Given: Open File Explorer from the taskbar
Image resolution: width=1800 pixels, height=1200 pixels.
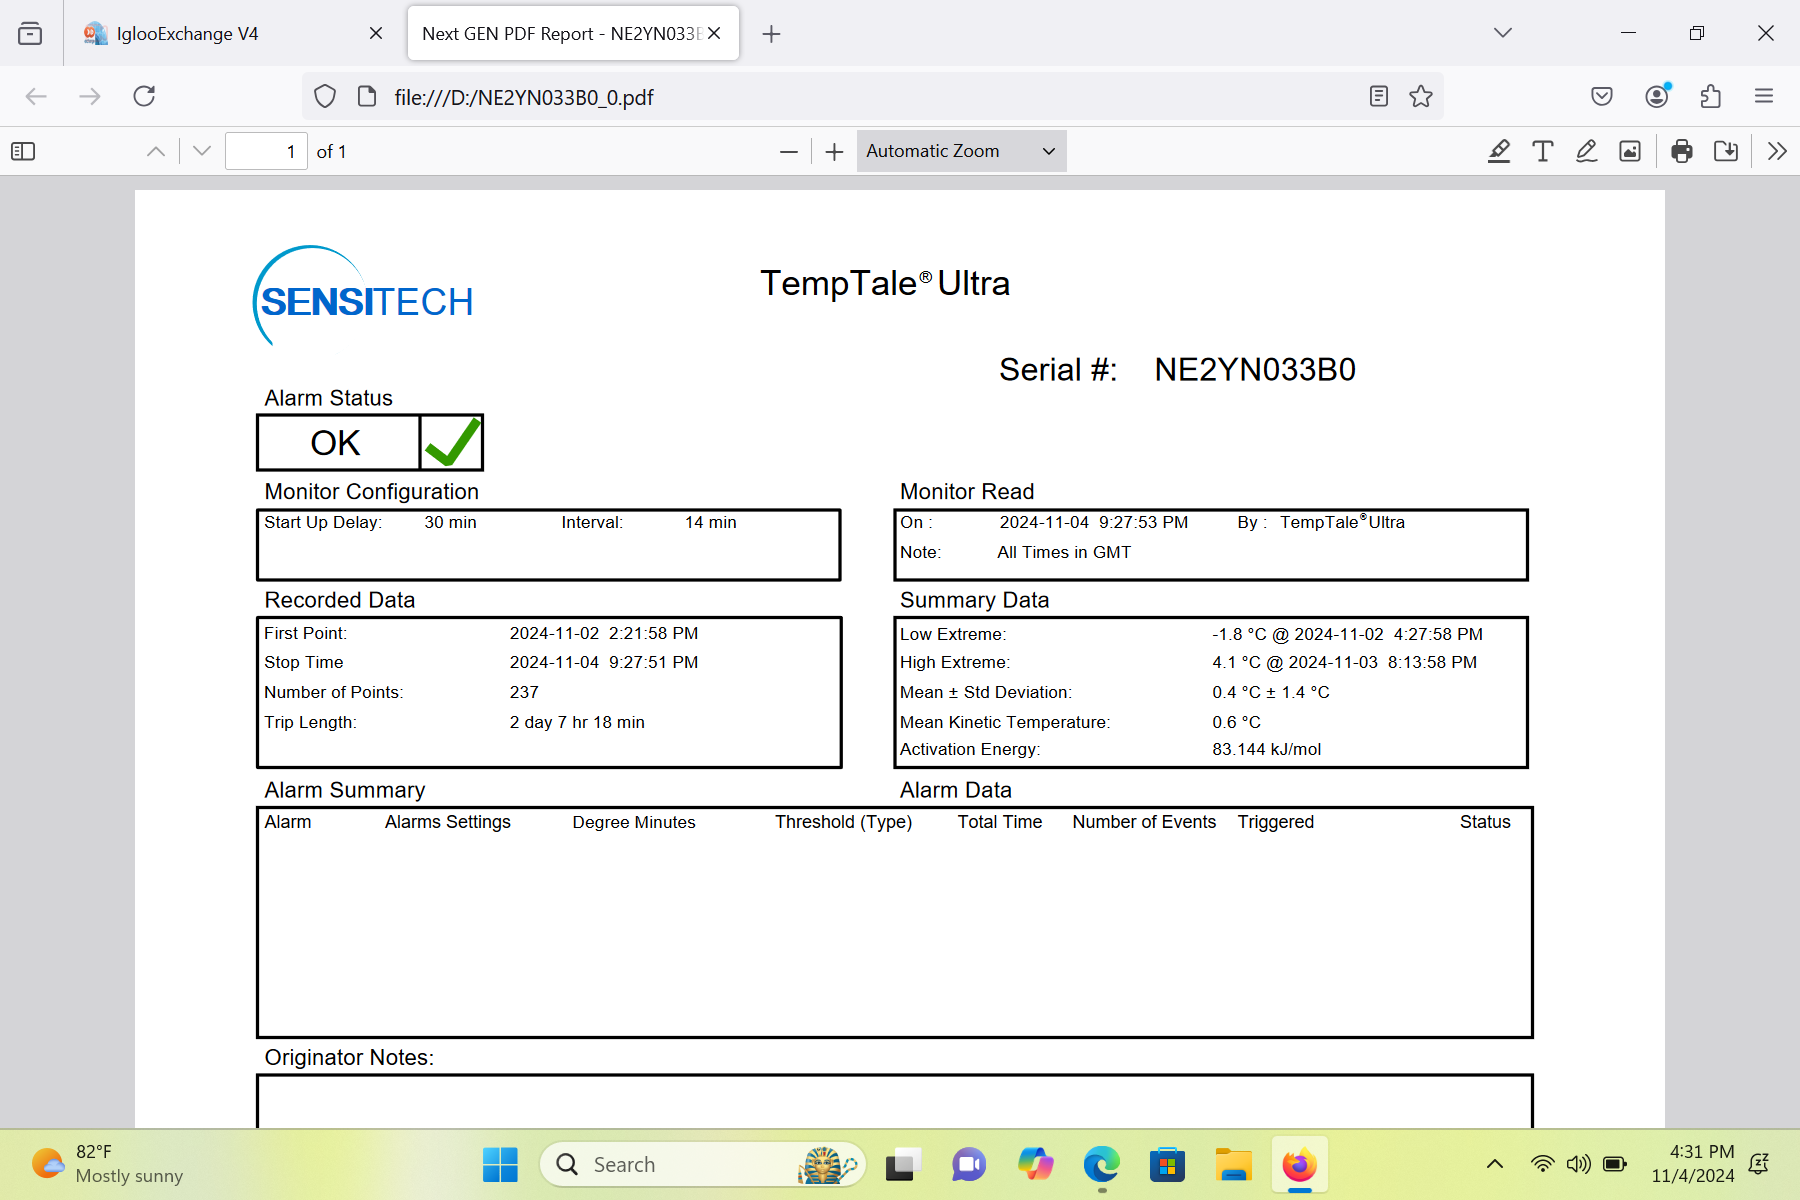Looking at the screenshot, I should coord(1233,1164).
